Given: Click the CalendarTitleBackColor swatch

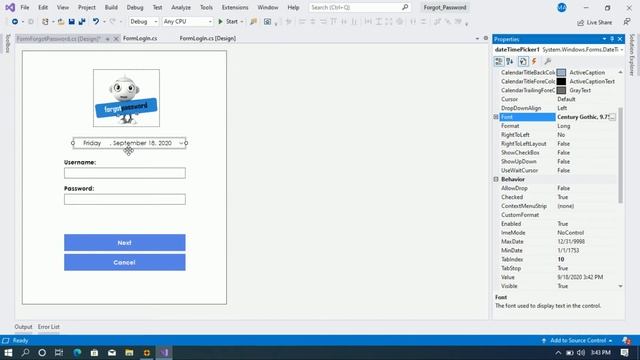Looking at the screenshot, I should [x=561, y=72].
